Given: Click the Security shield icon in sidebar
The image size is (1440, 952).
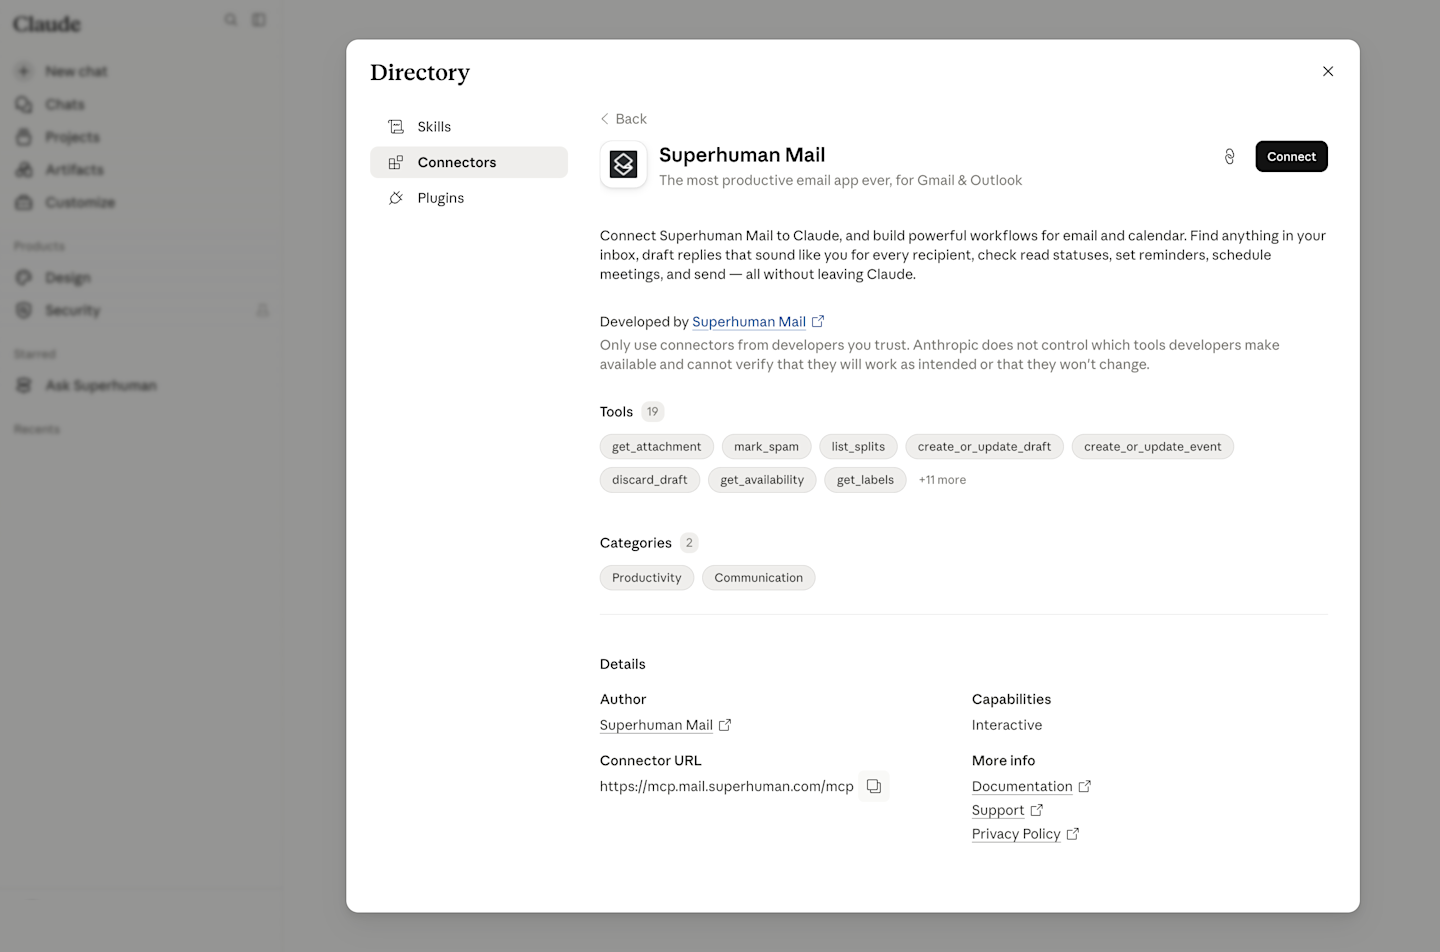Looking at the screenshot, I should 24,311.
